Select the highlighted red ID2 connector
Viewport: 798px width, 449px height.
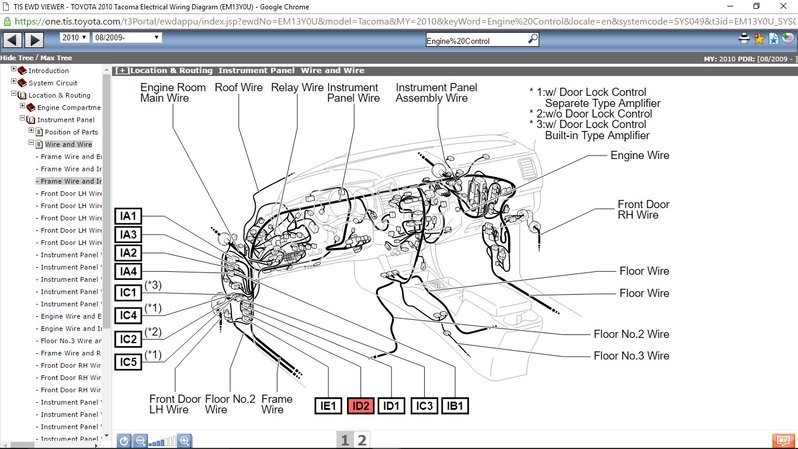[x=361, y=406]
